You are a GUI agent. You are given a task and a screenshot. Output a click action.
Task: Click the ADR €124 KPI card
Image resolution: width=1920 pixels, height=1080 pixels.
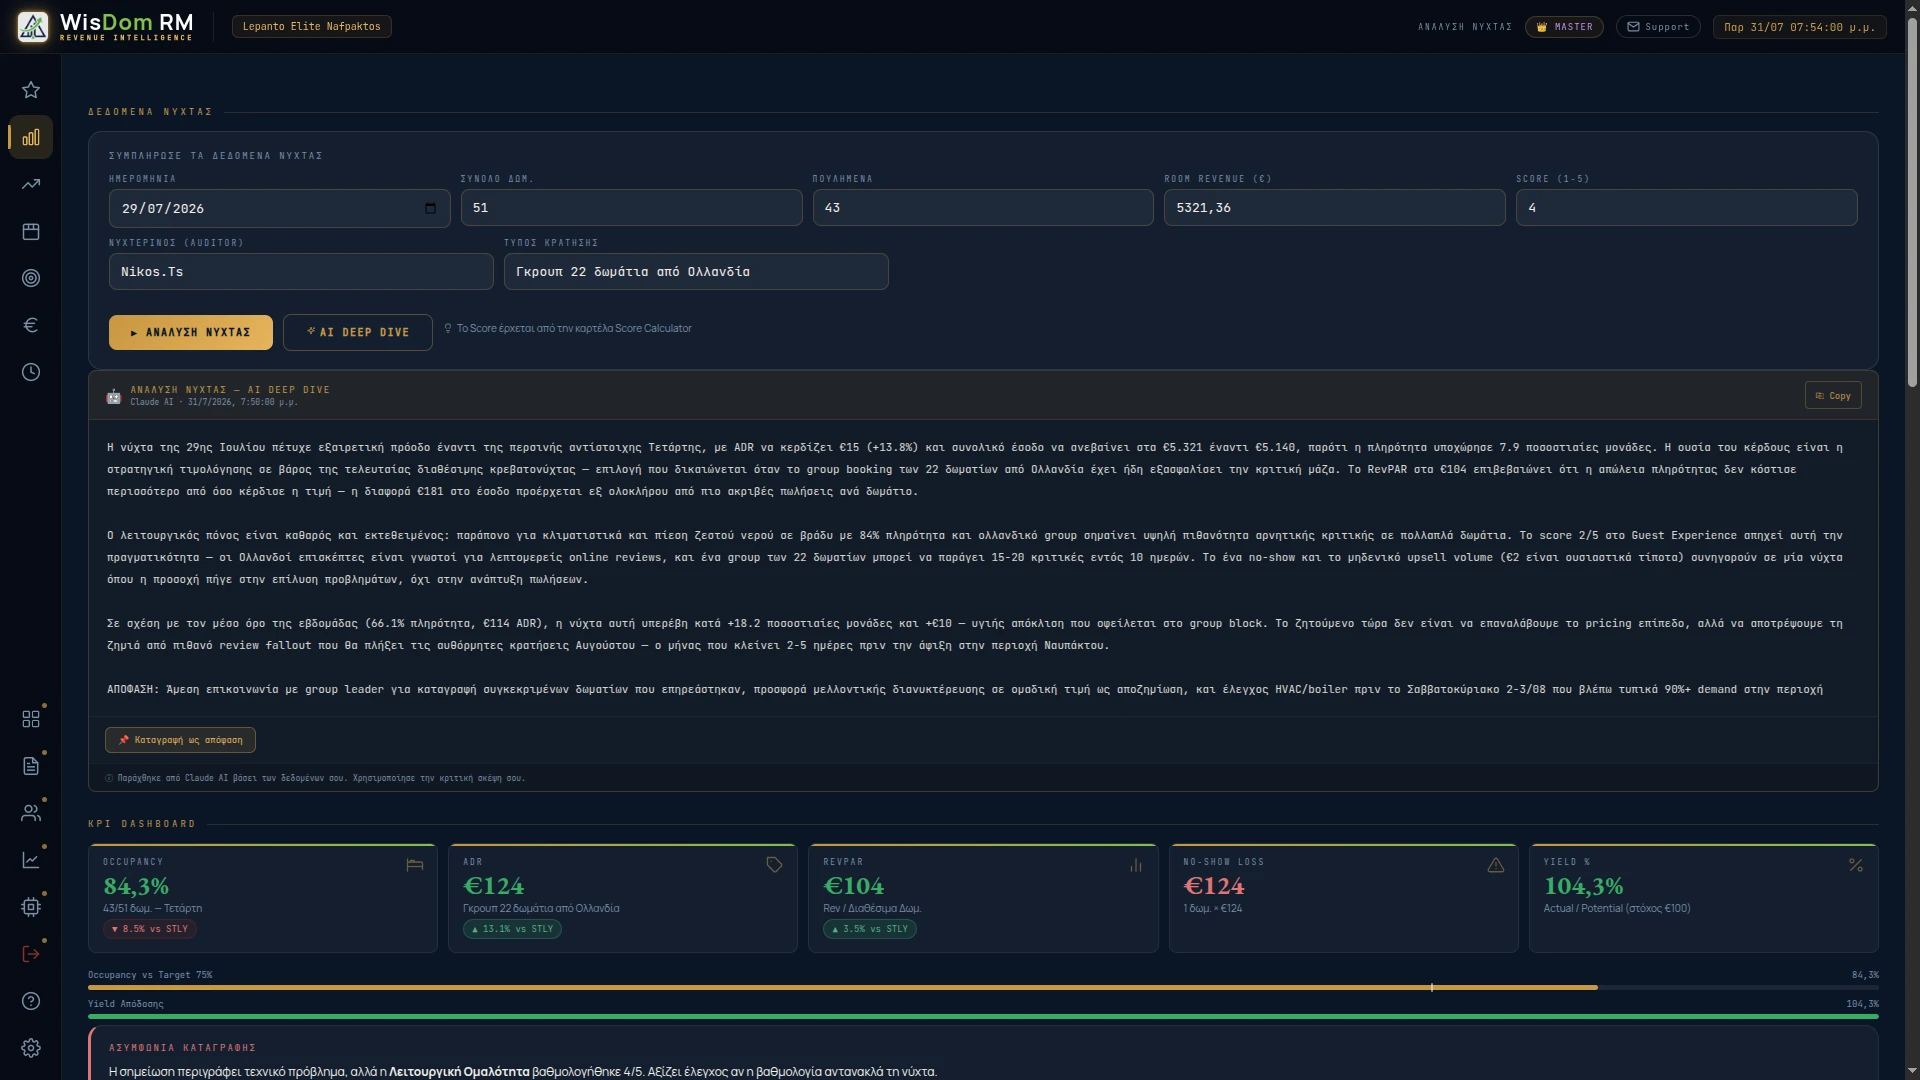(x=623, y=898)
